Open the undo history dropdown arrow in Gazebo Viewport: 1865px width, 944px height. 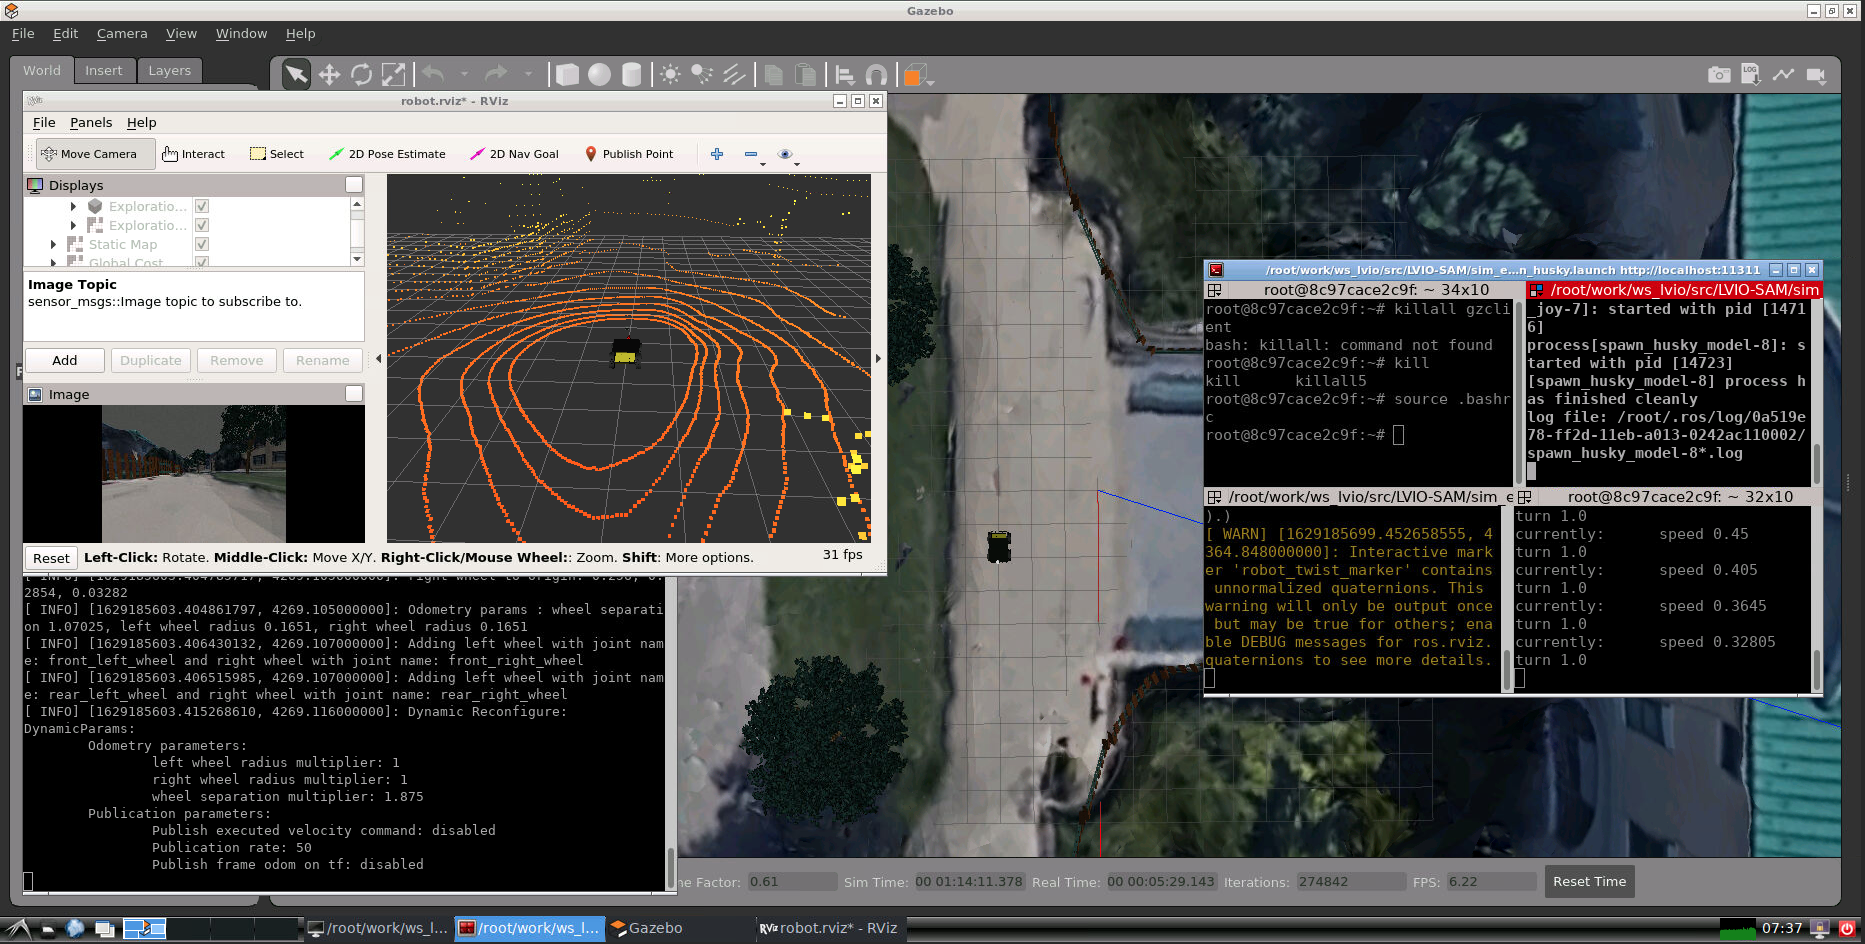coord(464,74)
